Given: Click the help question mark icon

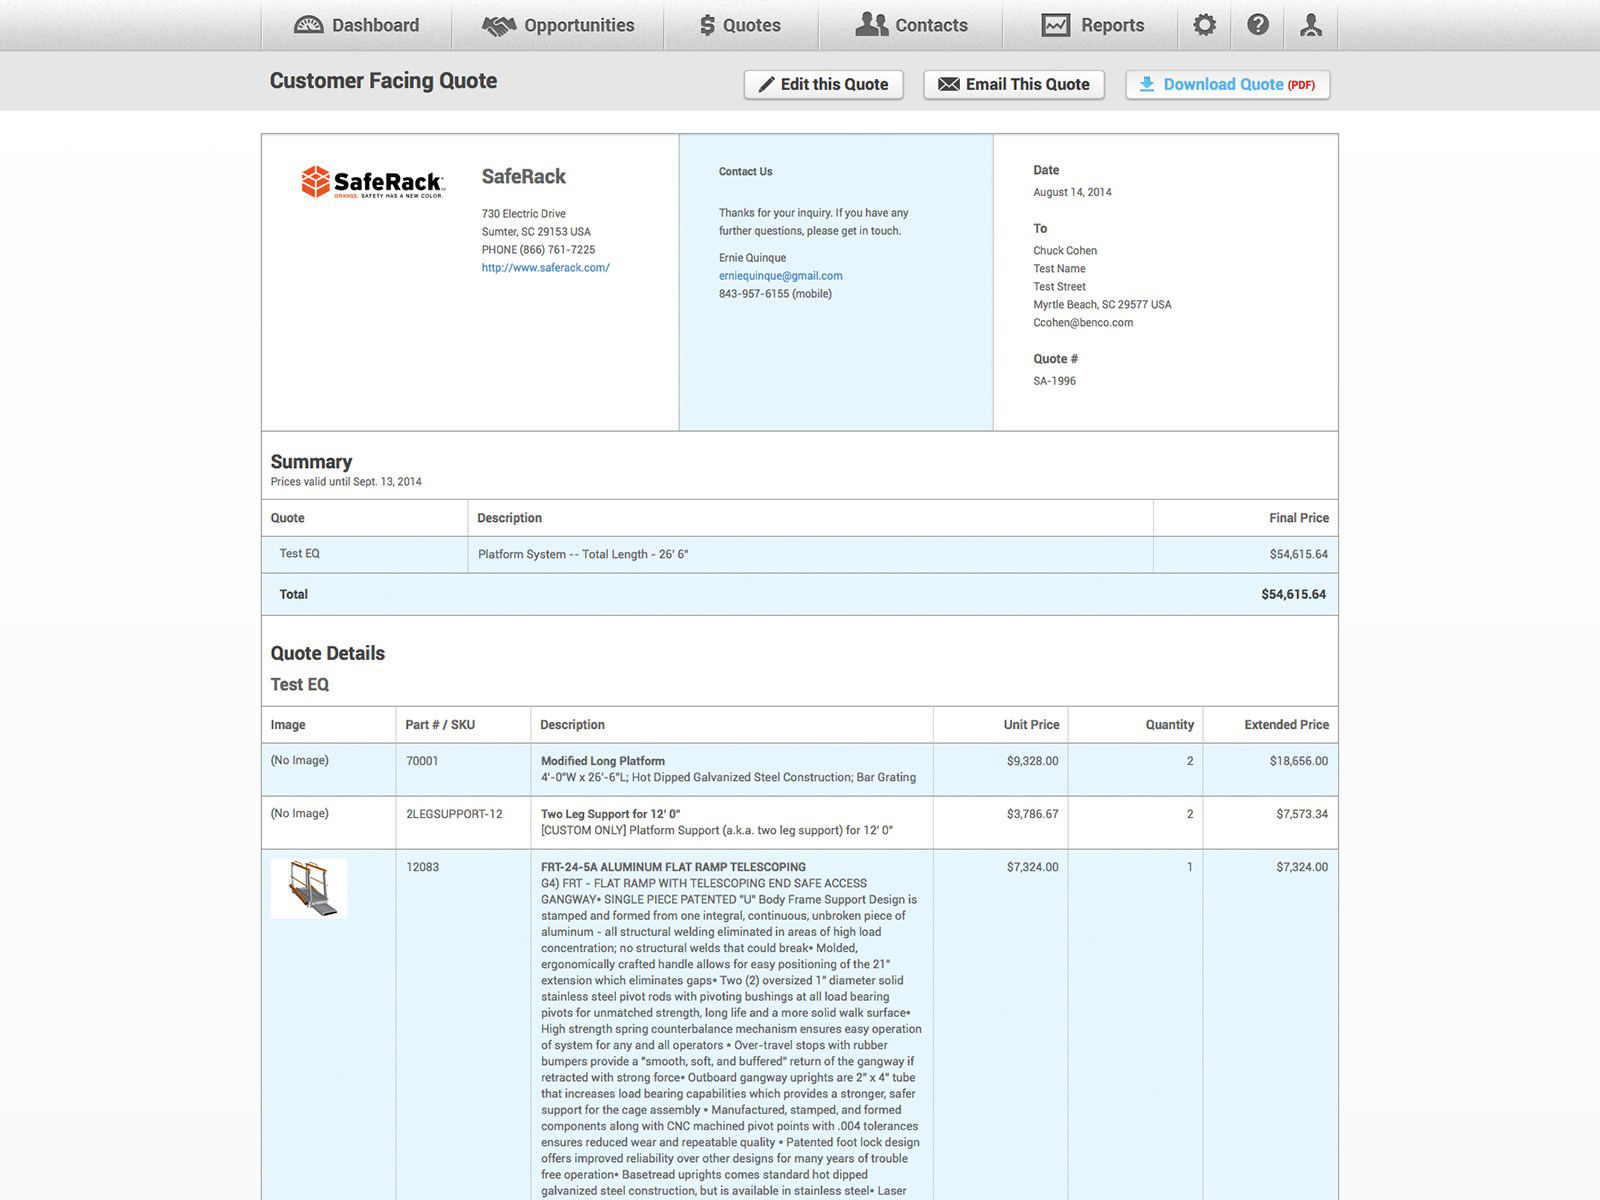Looking at the screenshot, I should point(1258,25).
